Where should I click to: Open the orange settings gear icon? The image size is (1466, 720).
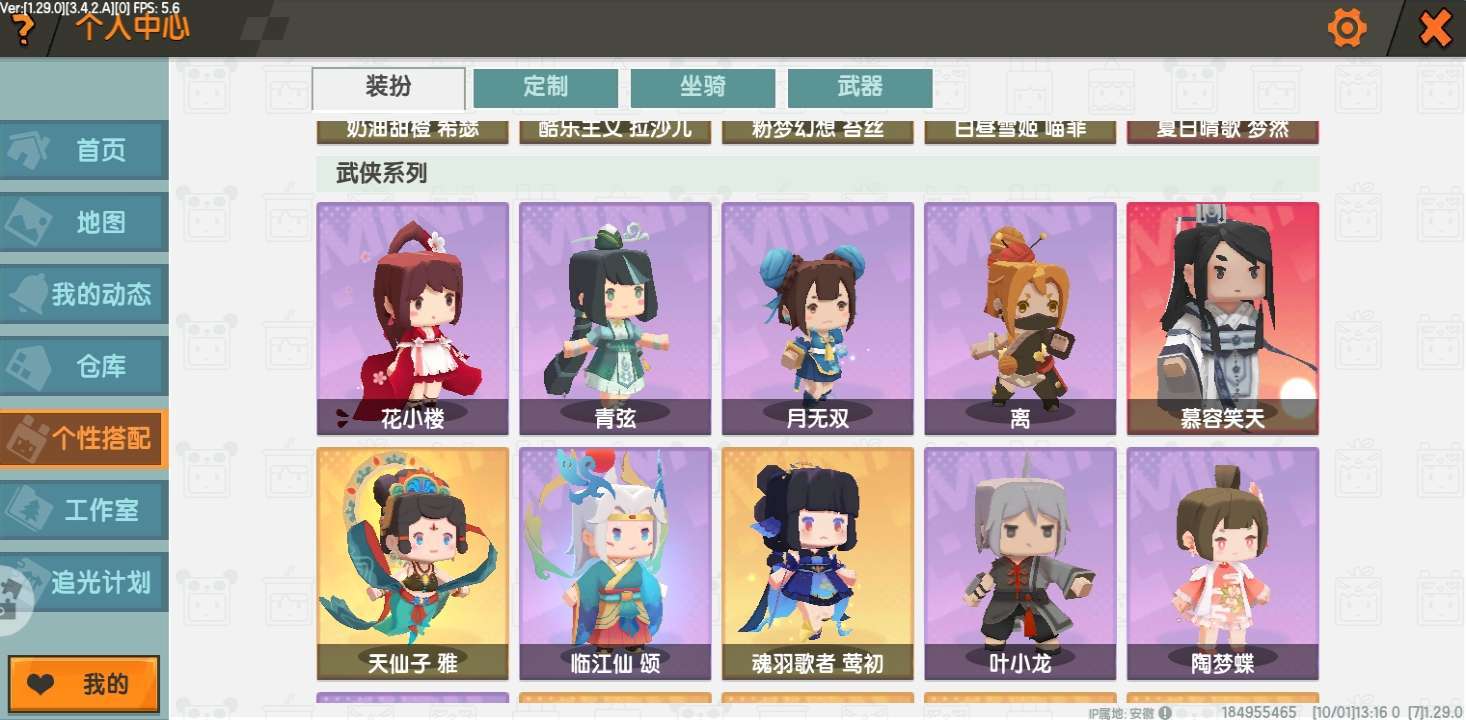1347,28
